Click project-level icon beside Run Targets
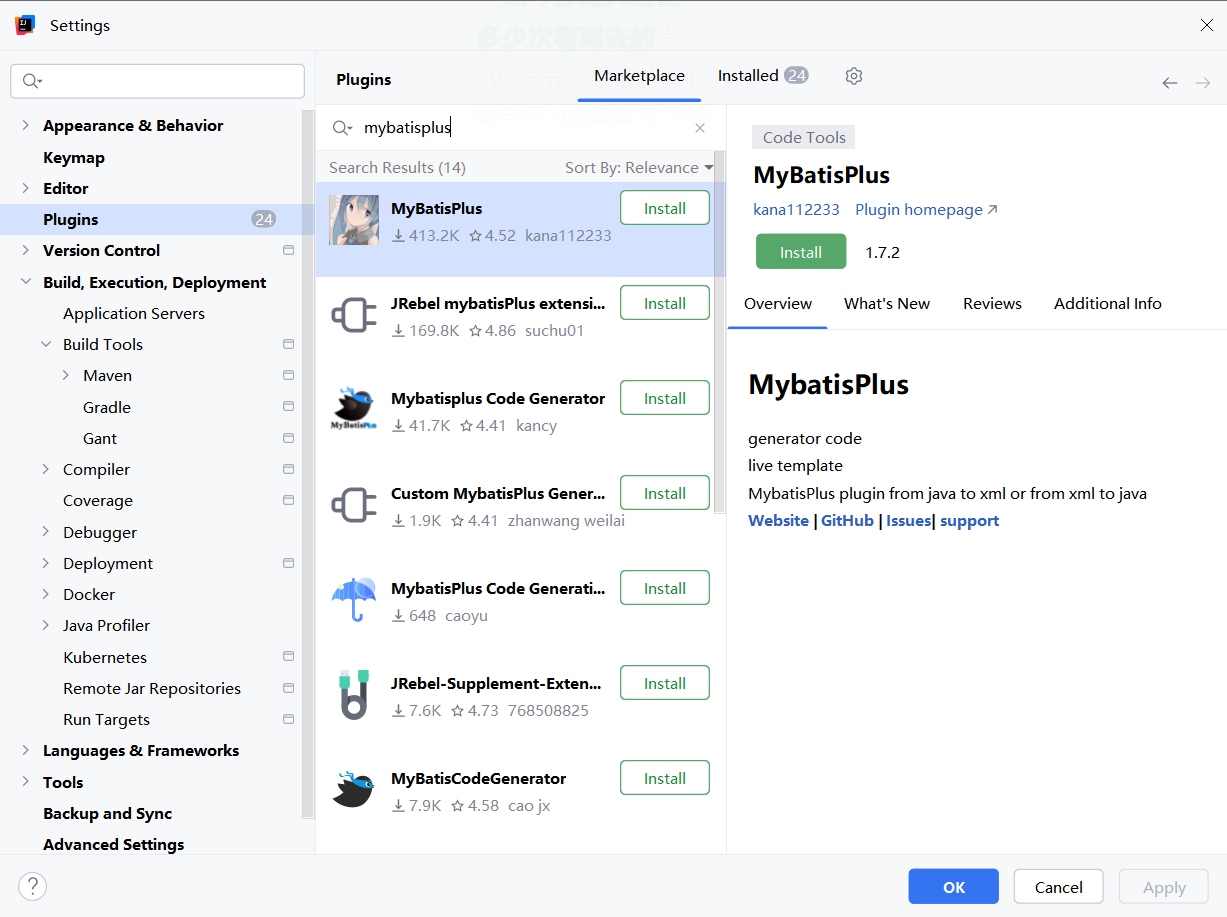The image size is (1227, 917). [x=288, y=719]
